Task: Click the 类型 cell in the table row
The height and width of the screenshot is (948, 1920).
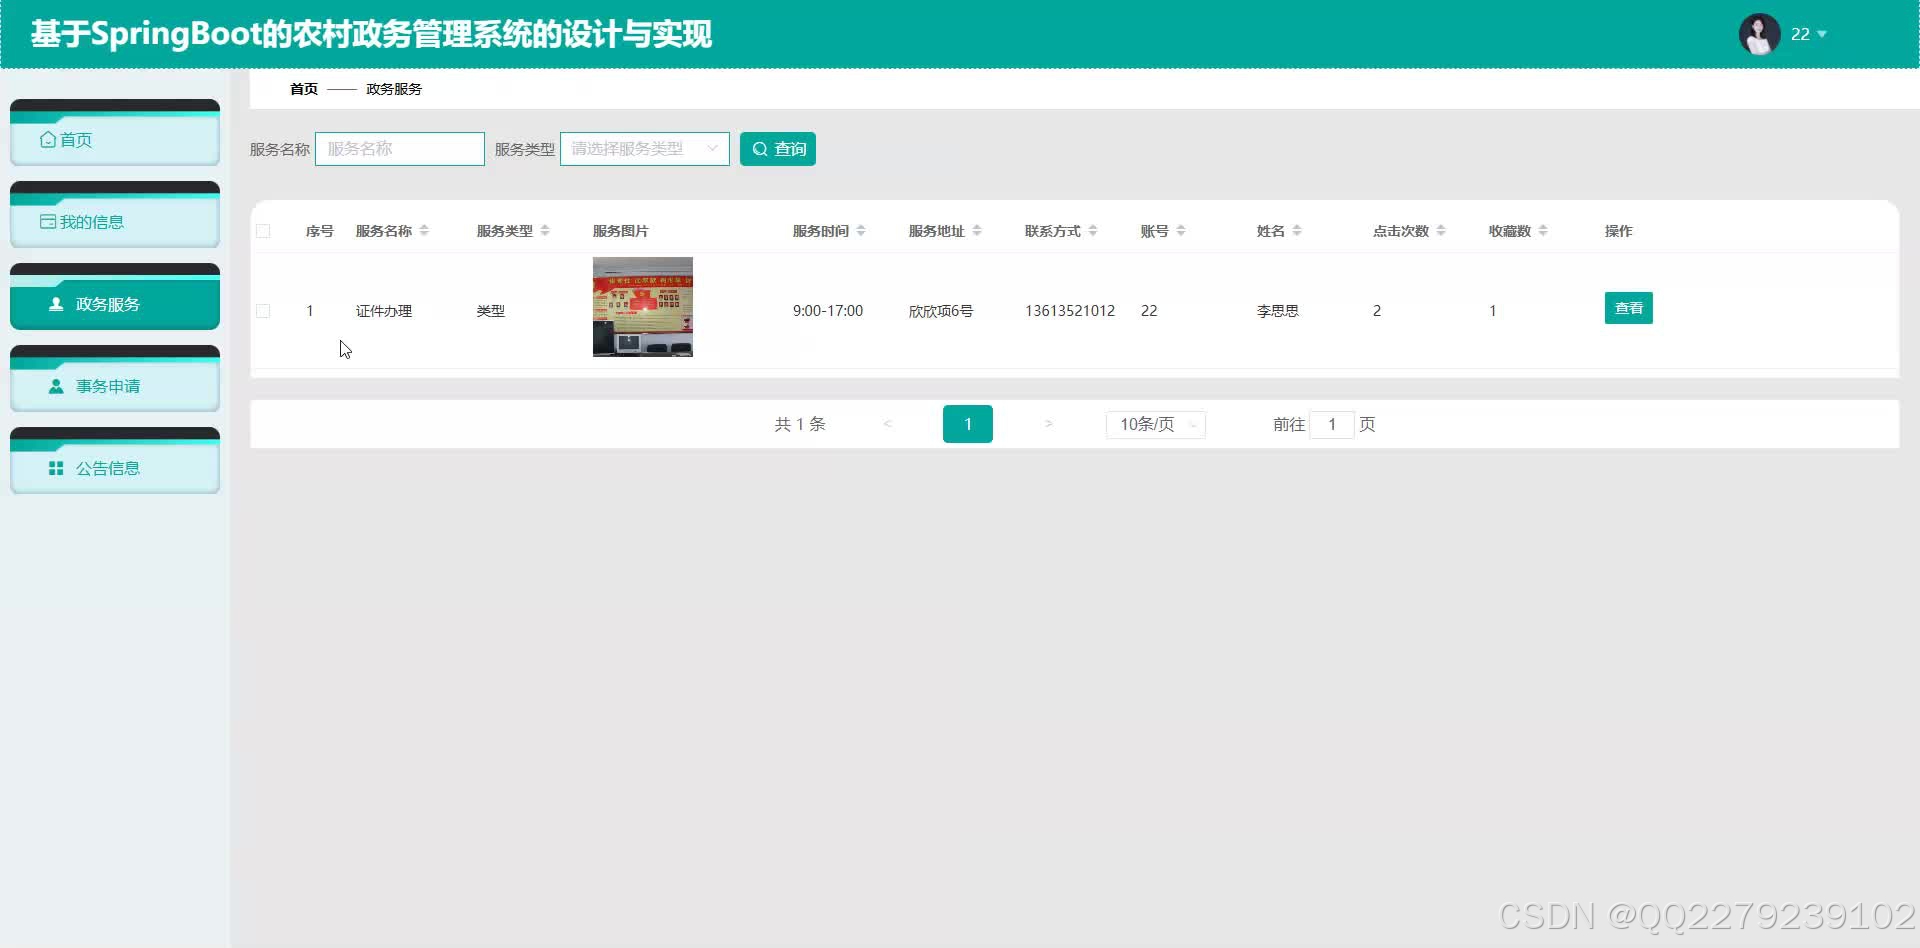Action: 491,311
